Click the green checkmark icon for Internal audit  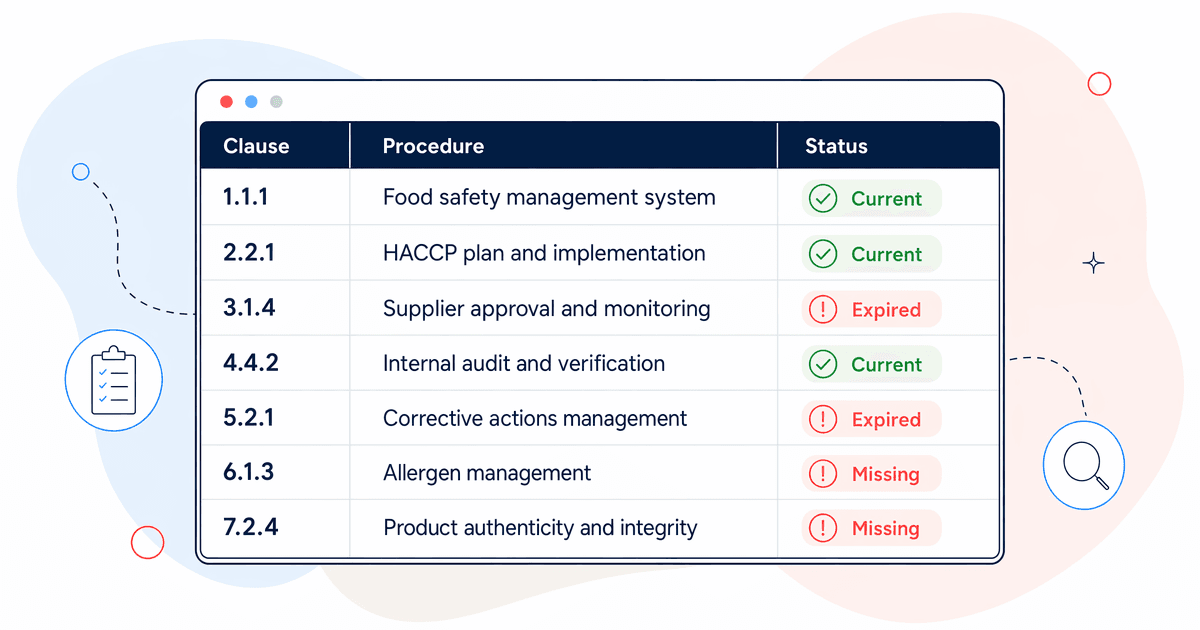822,365
